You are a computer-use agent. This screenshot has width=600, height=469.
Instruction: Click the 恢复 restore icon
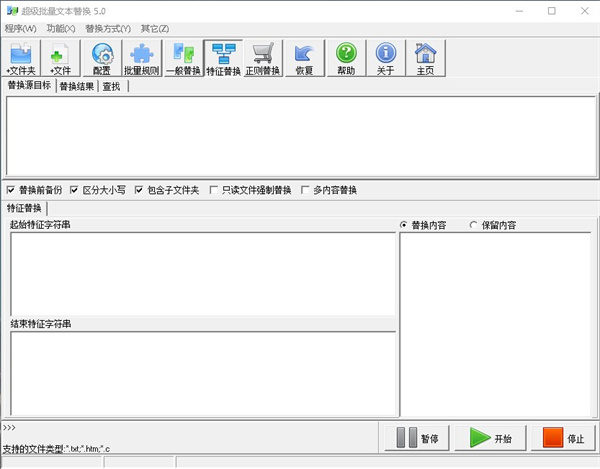point(305,58)
